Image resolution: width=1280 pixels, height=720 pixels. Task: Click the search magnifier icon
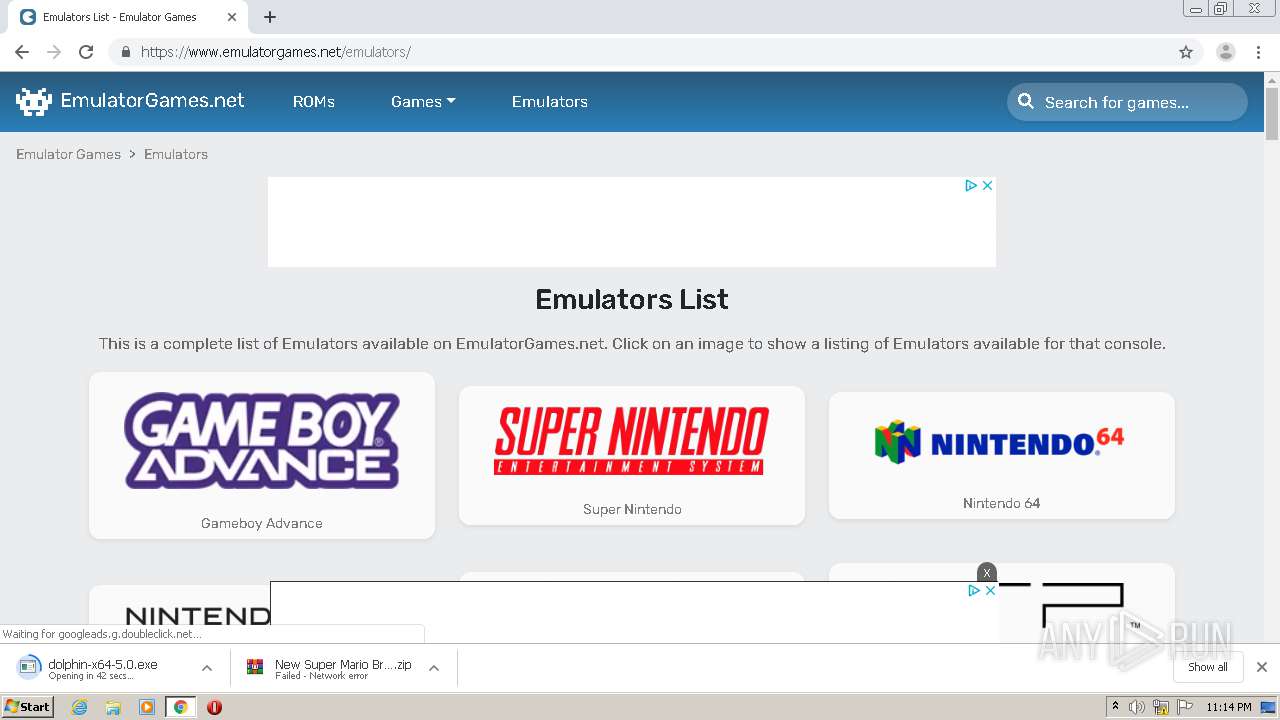pyautogui.click(x=1026, y=101)
